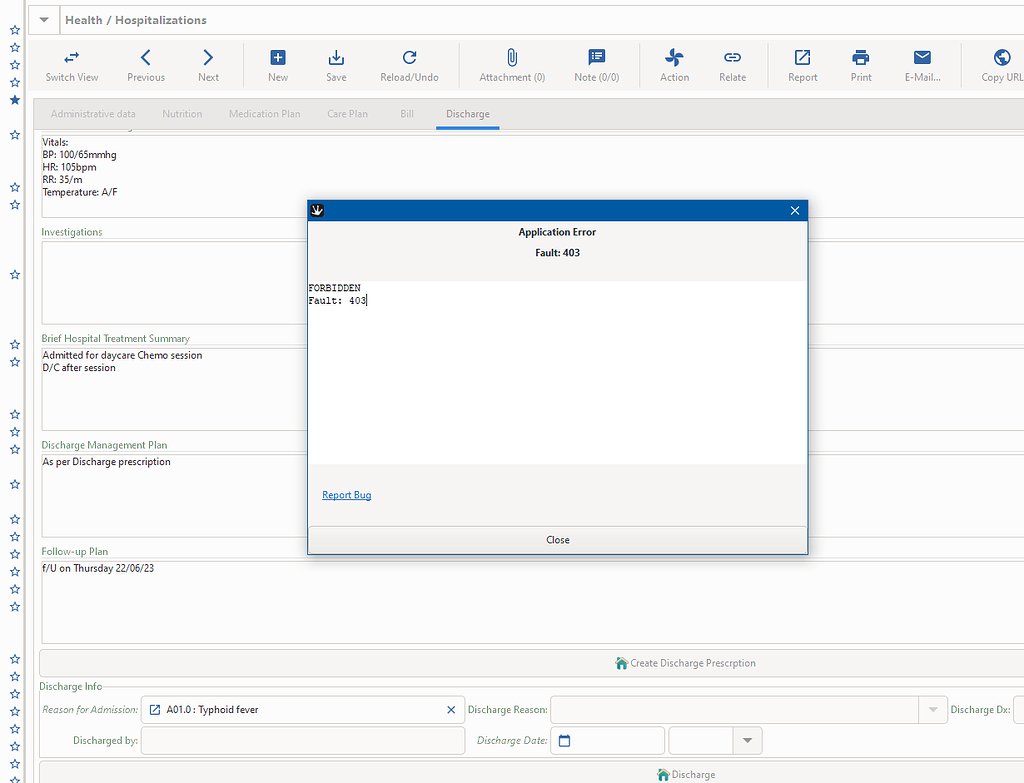The width and height of the screenshot is (1024, 783).
Task: Switch to the Medication Plan tab
Action: click(264, 114)
